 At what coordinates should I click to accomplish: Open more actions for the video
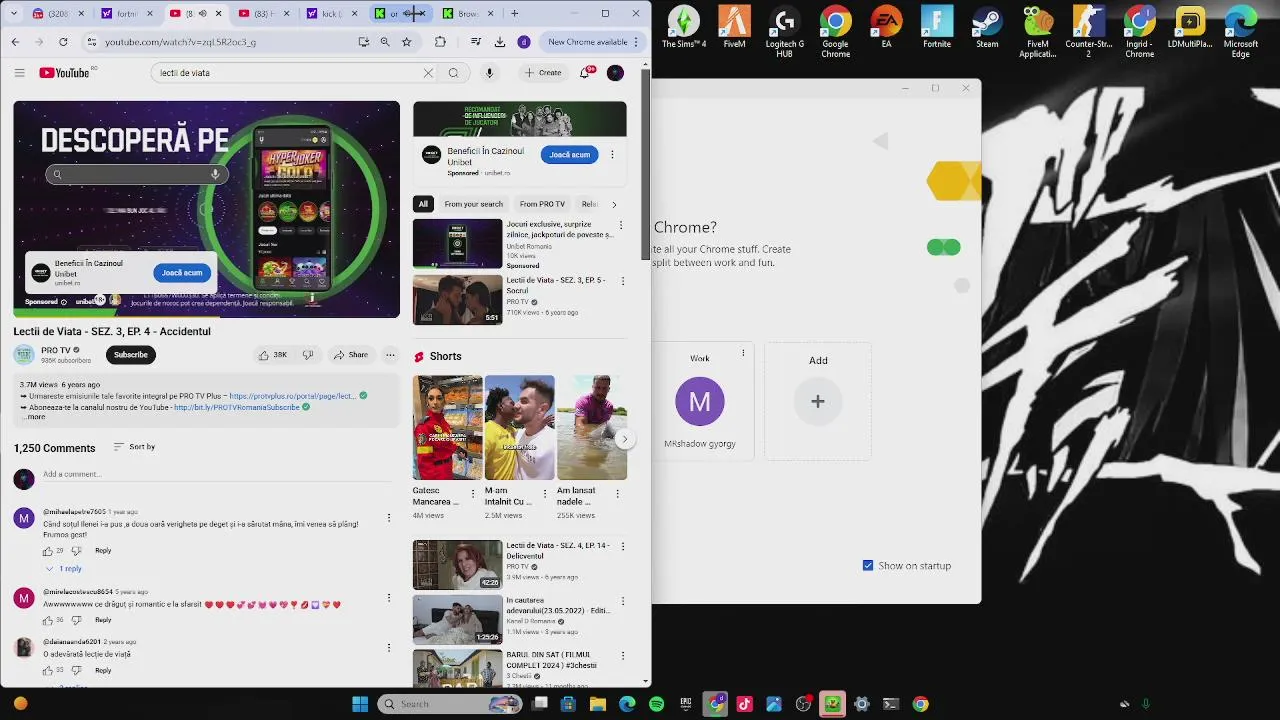click(390, 355)
